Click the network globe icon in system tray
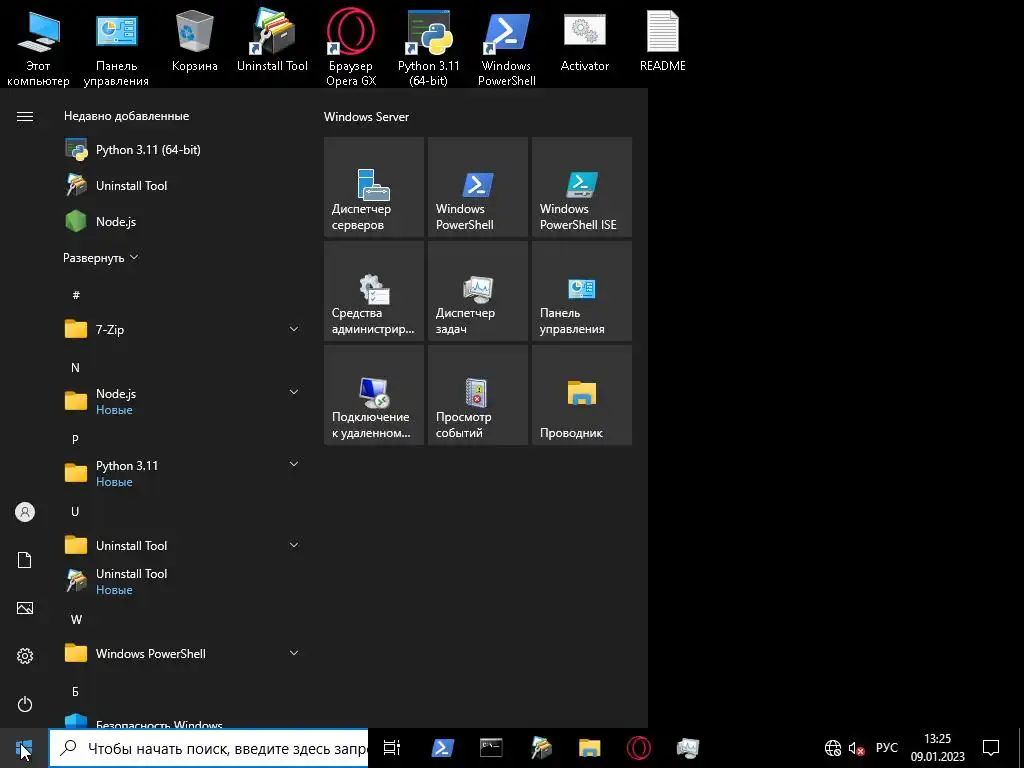The height and width of the screenshot is (768, 1024). [x=833, y=748]
